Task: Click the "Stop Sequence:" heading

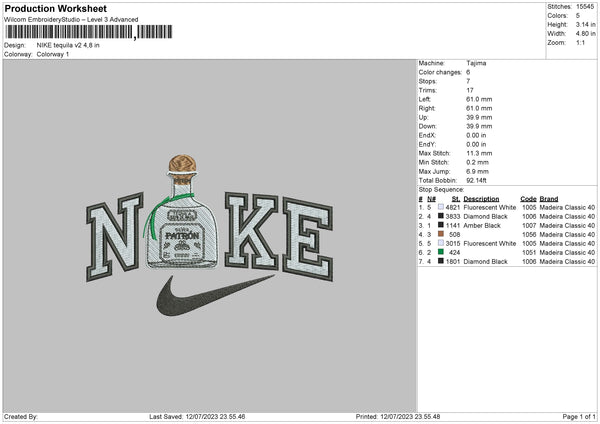Action: point(441,189)
